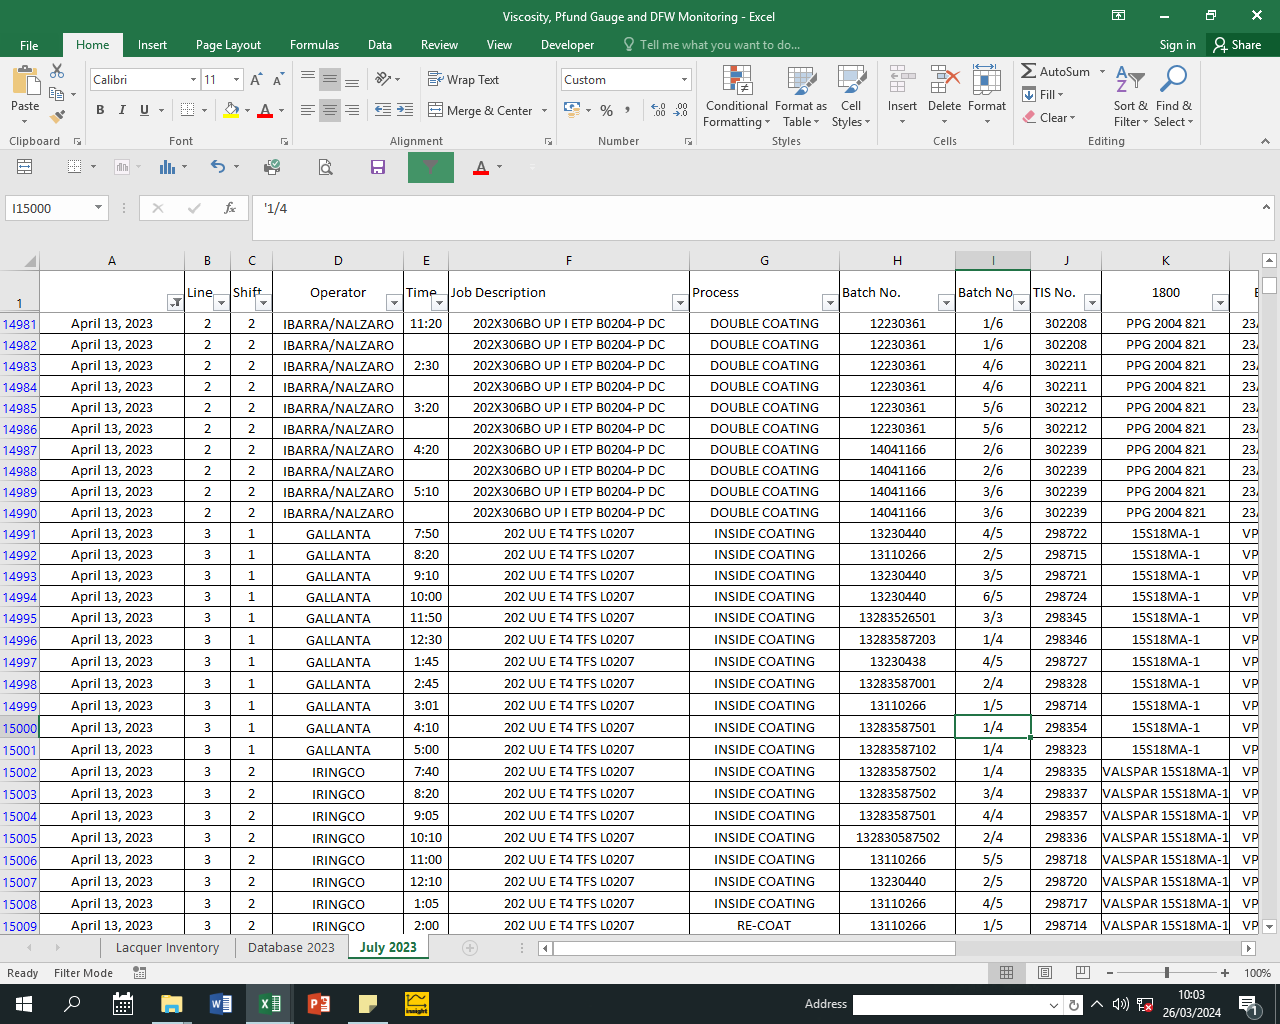Click the purple Save icon in quick toolbar
The height and width of the screenshot is (1024, 1280).
[x=378, y=167]
